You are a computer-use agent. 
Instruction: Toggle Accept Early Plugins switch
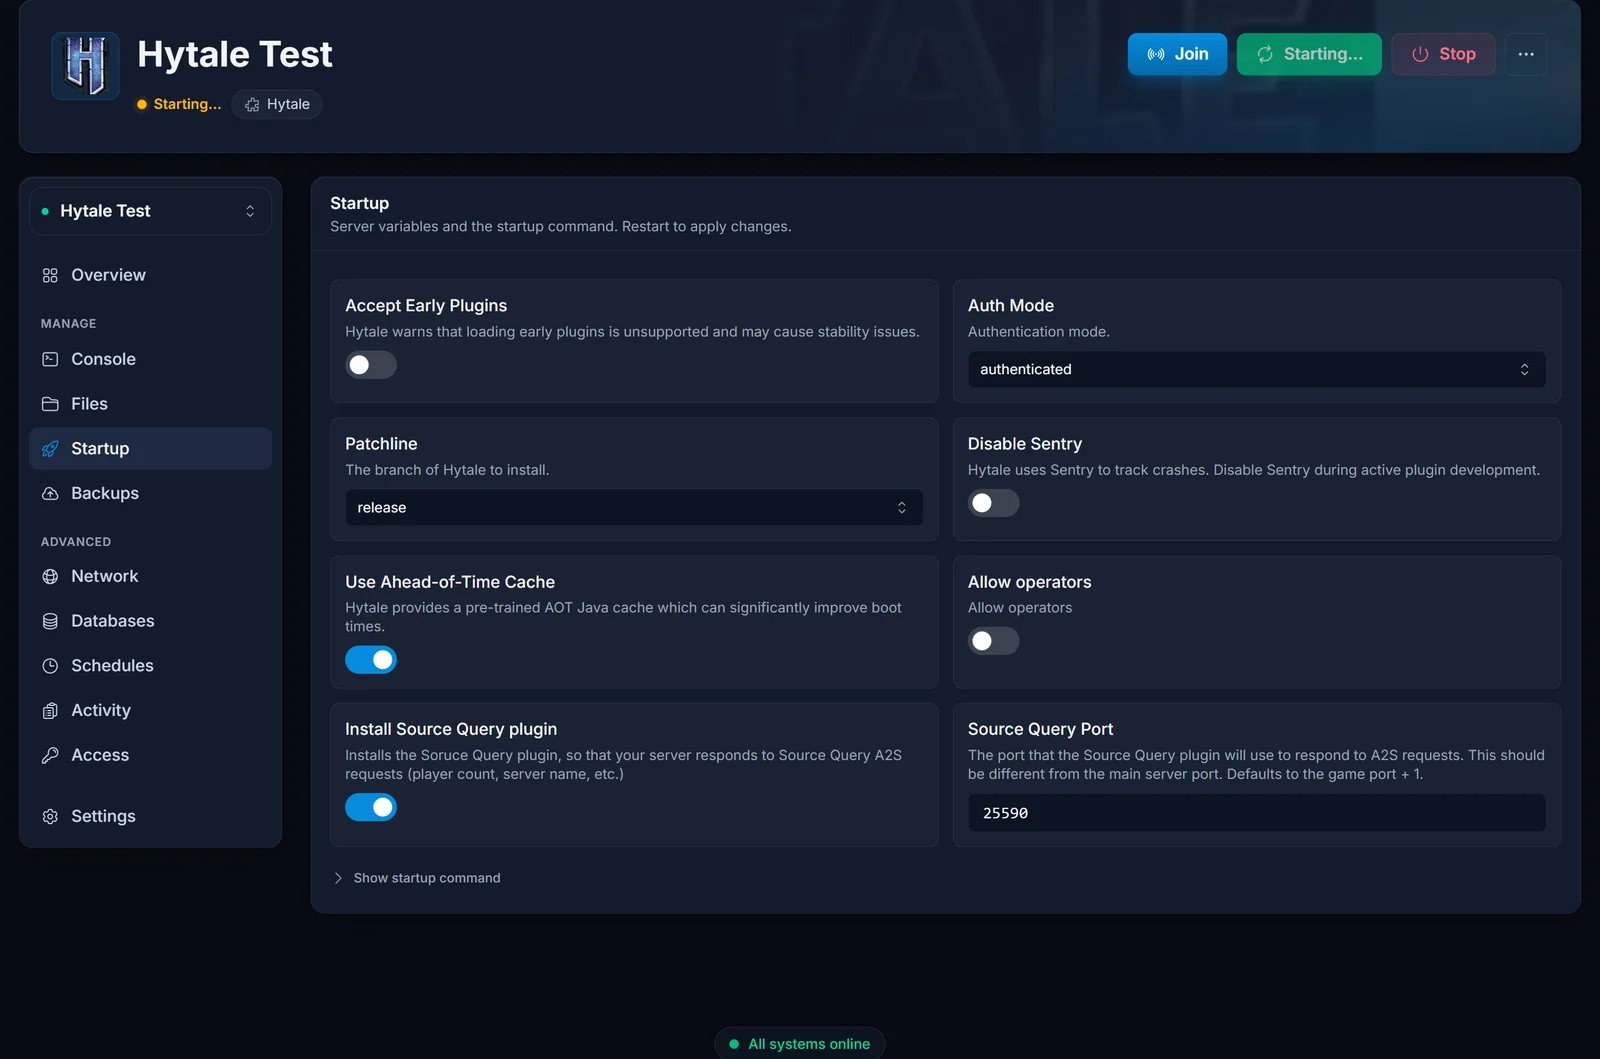[371, 365]
